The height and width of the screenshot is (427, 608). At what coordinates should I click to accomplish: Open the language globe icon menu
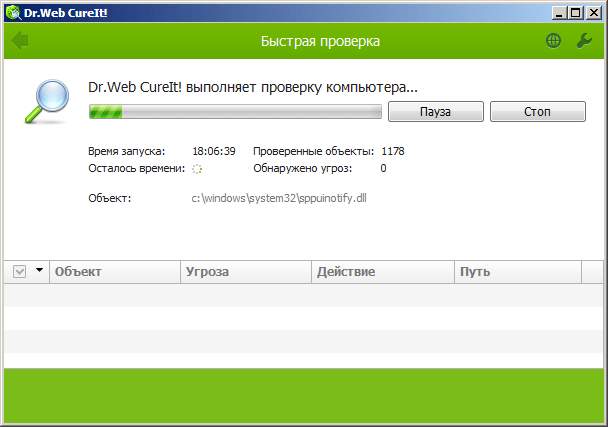coord(553,40)
